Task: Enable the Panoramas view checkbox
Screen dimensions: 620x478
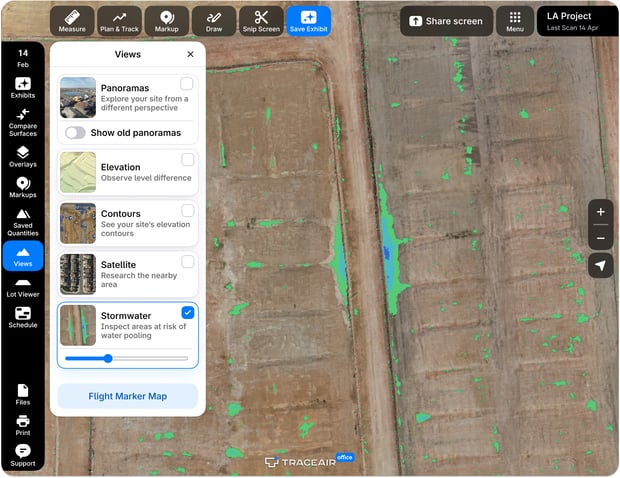Action: [x=187, y=84]
